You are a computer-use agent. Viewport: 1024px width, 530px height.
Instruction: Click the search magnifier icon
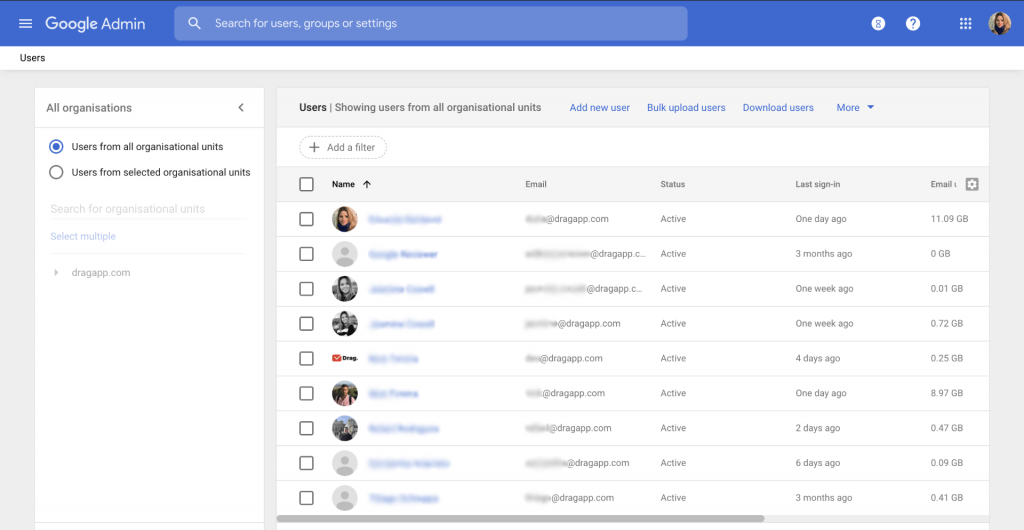pyautogui.click(x=195, y=23)
